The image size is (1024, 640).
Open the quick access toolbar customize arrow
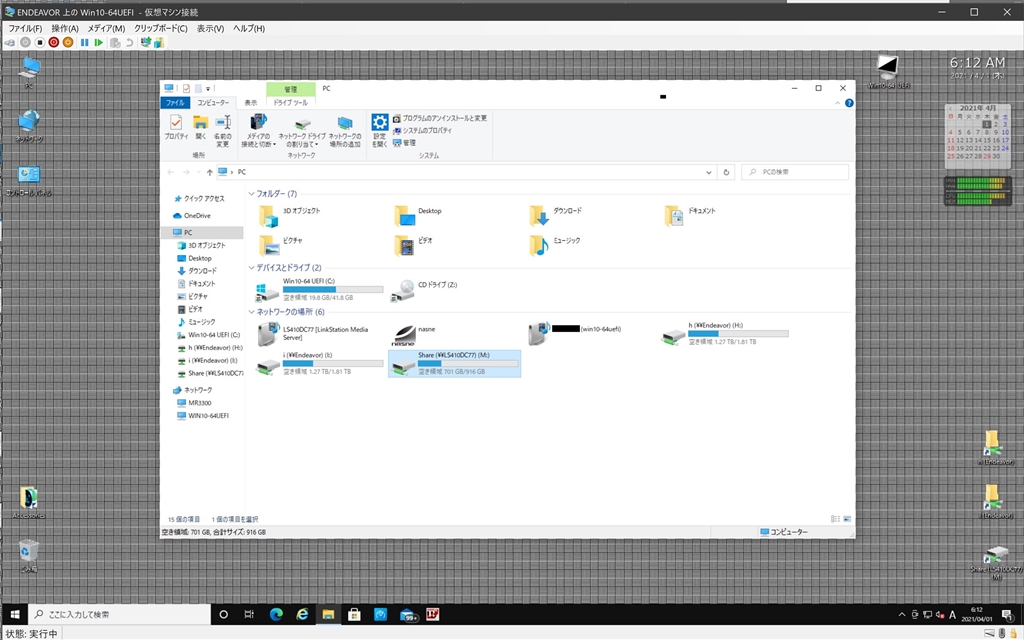(208, 88)
